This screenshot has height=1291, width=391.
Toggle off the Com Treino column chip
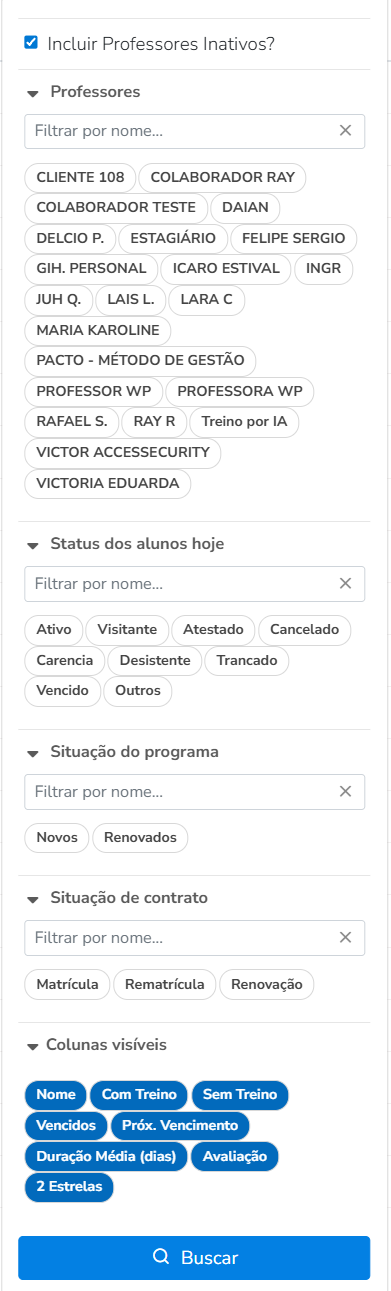(139, 1095)
